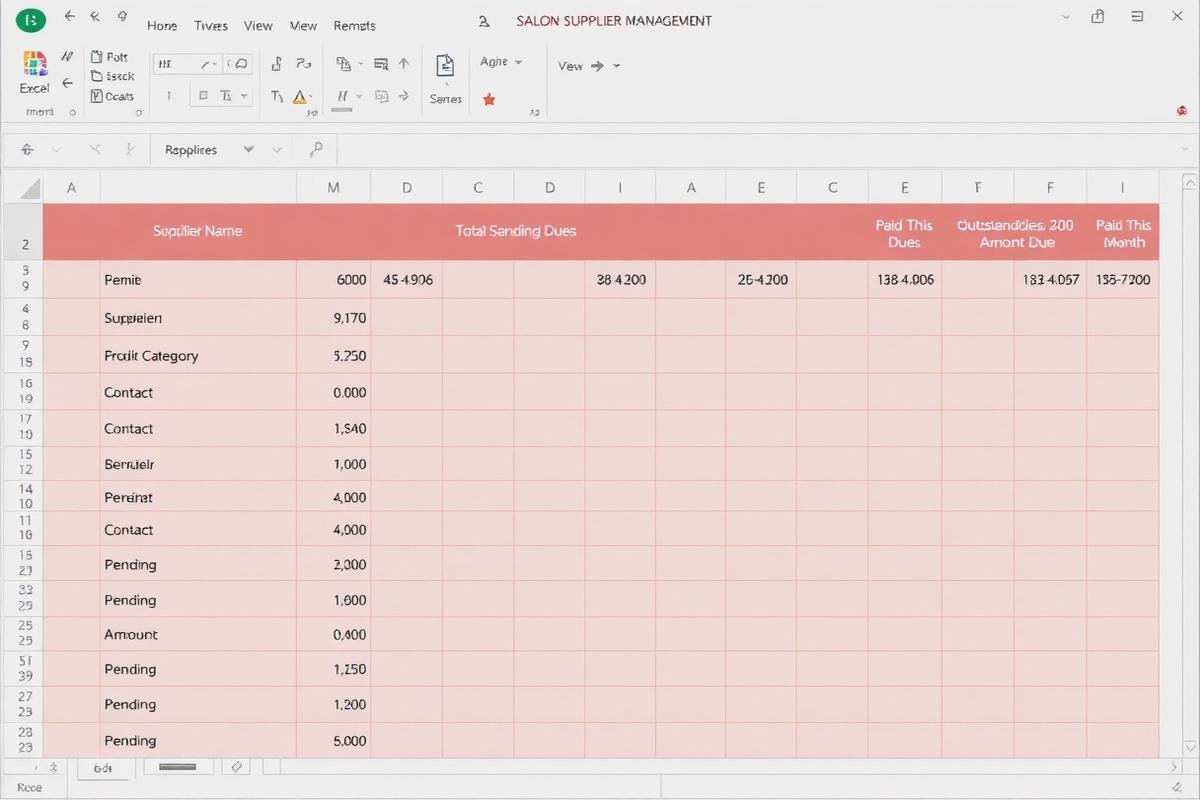Click the magnifier icon beside name box
The width and height of the screenshot is (1200, 800).
[316, 149]
